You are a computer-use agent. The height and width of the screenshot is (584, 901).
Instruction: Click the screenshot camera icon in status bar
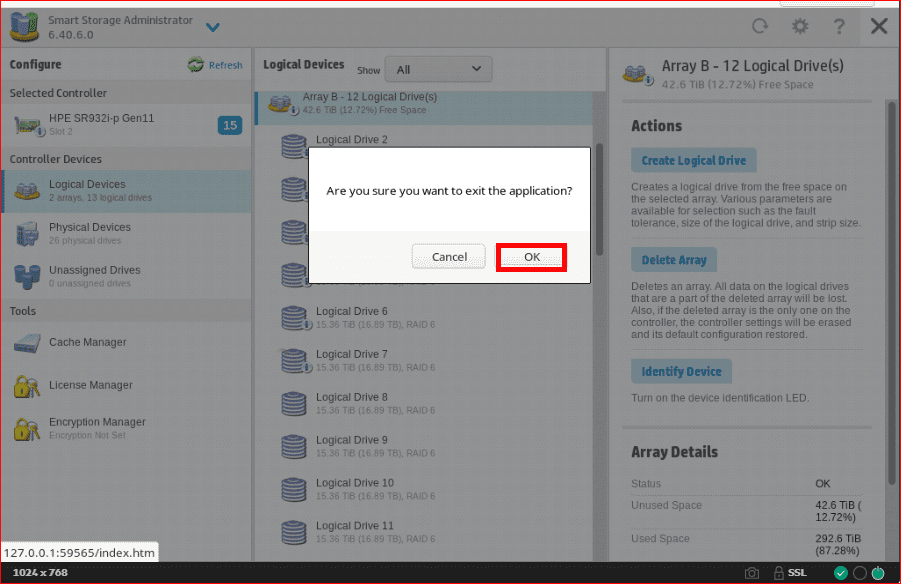point(752,573)
